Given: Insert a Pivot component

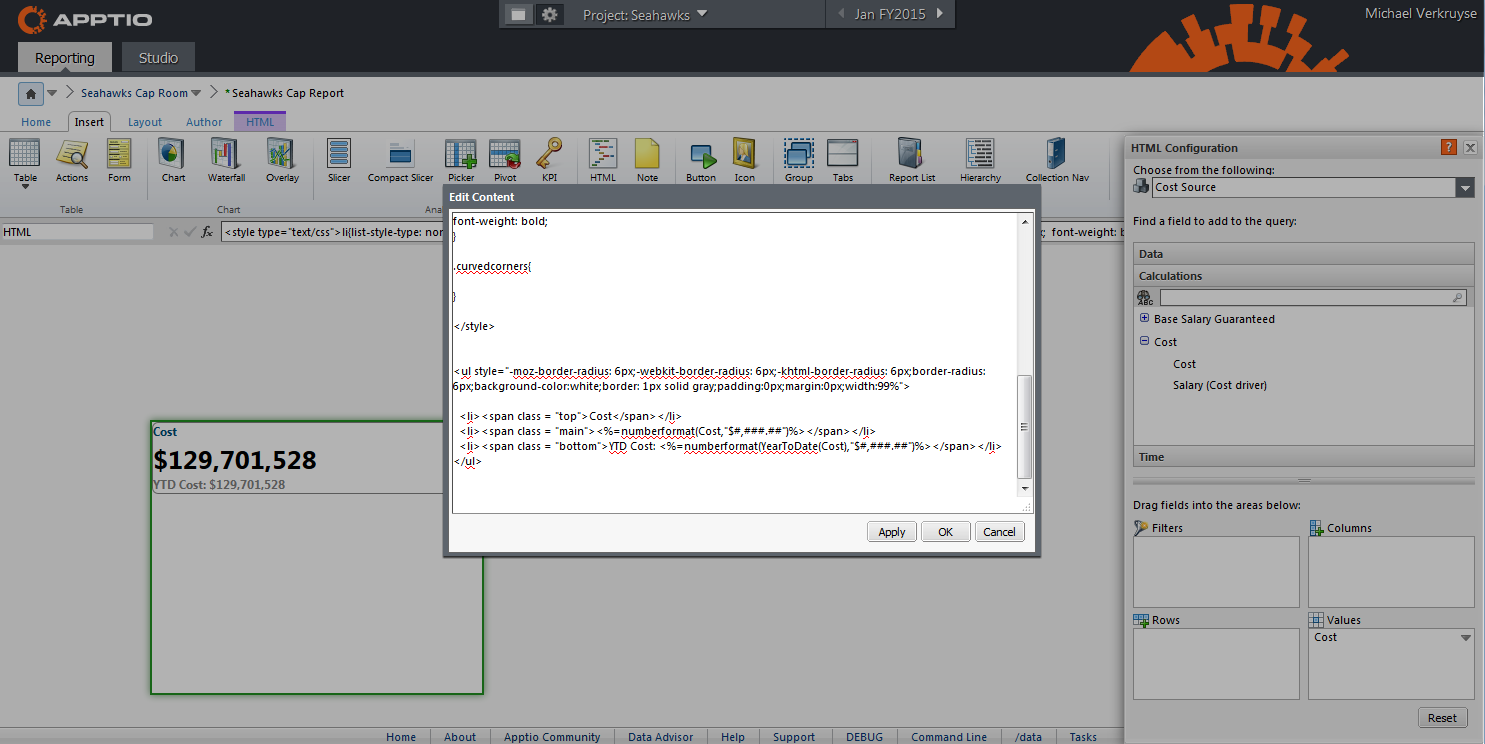Looking at the screenshot, I should pos(505,159).
